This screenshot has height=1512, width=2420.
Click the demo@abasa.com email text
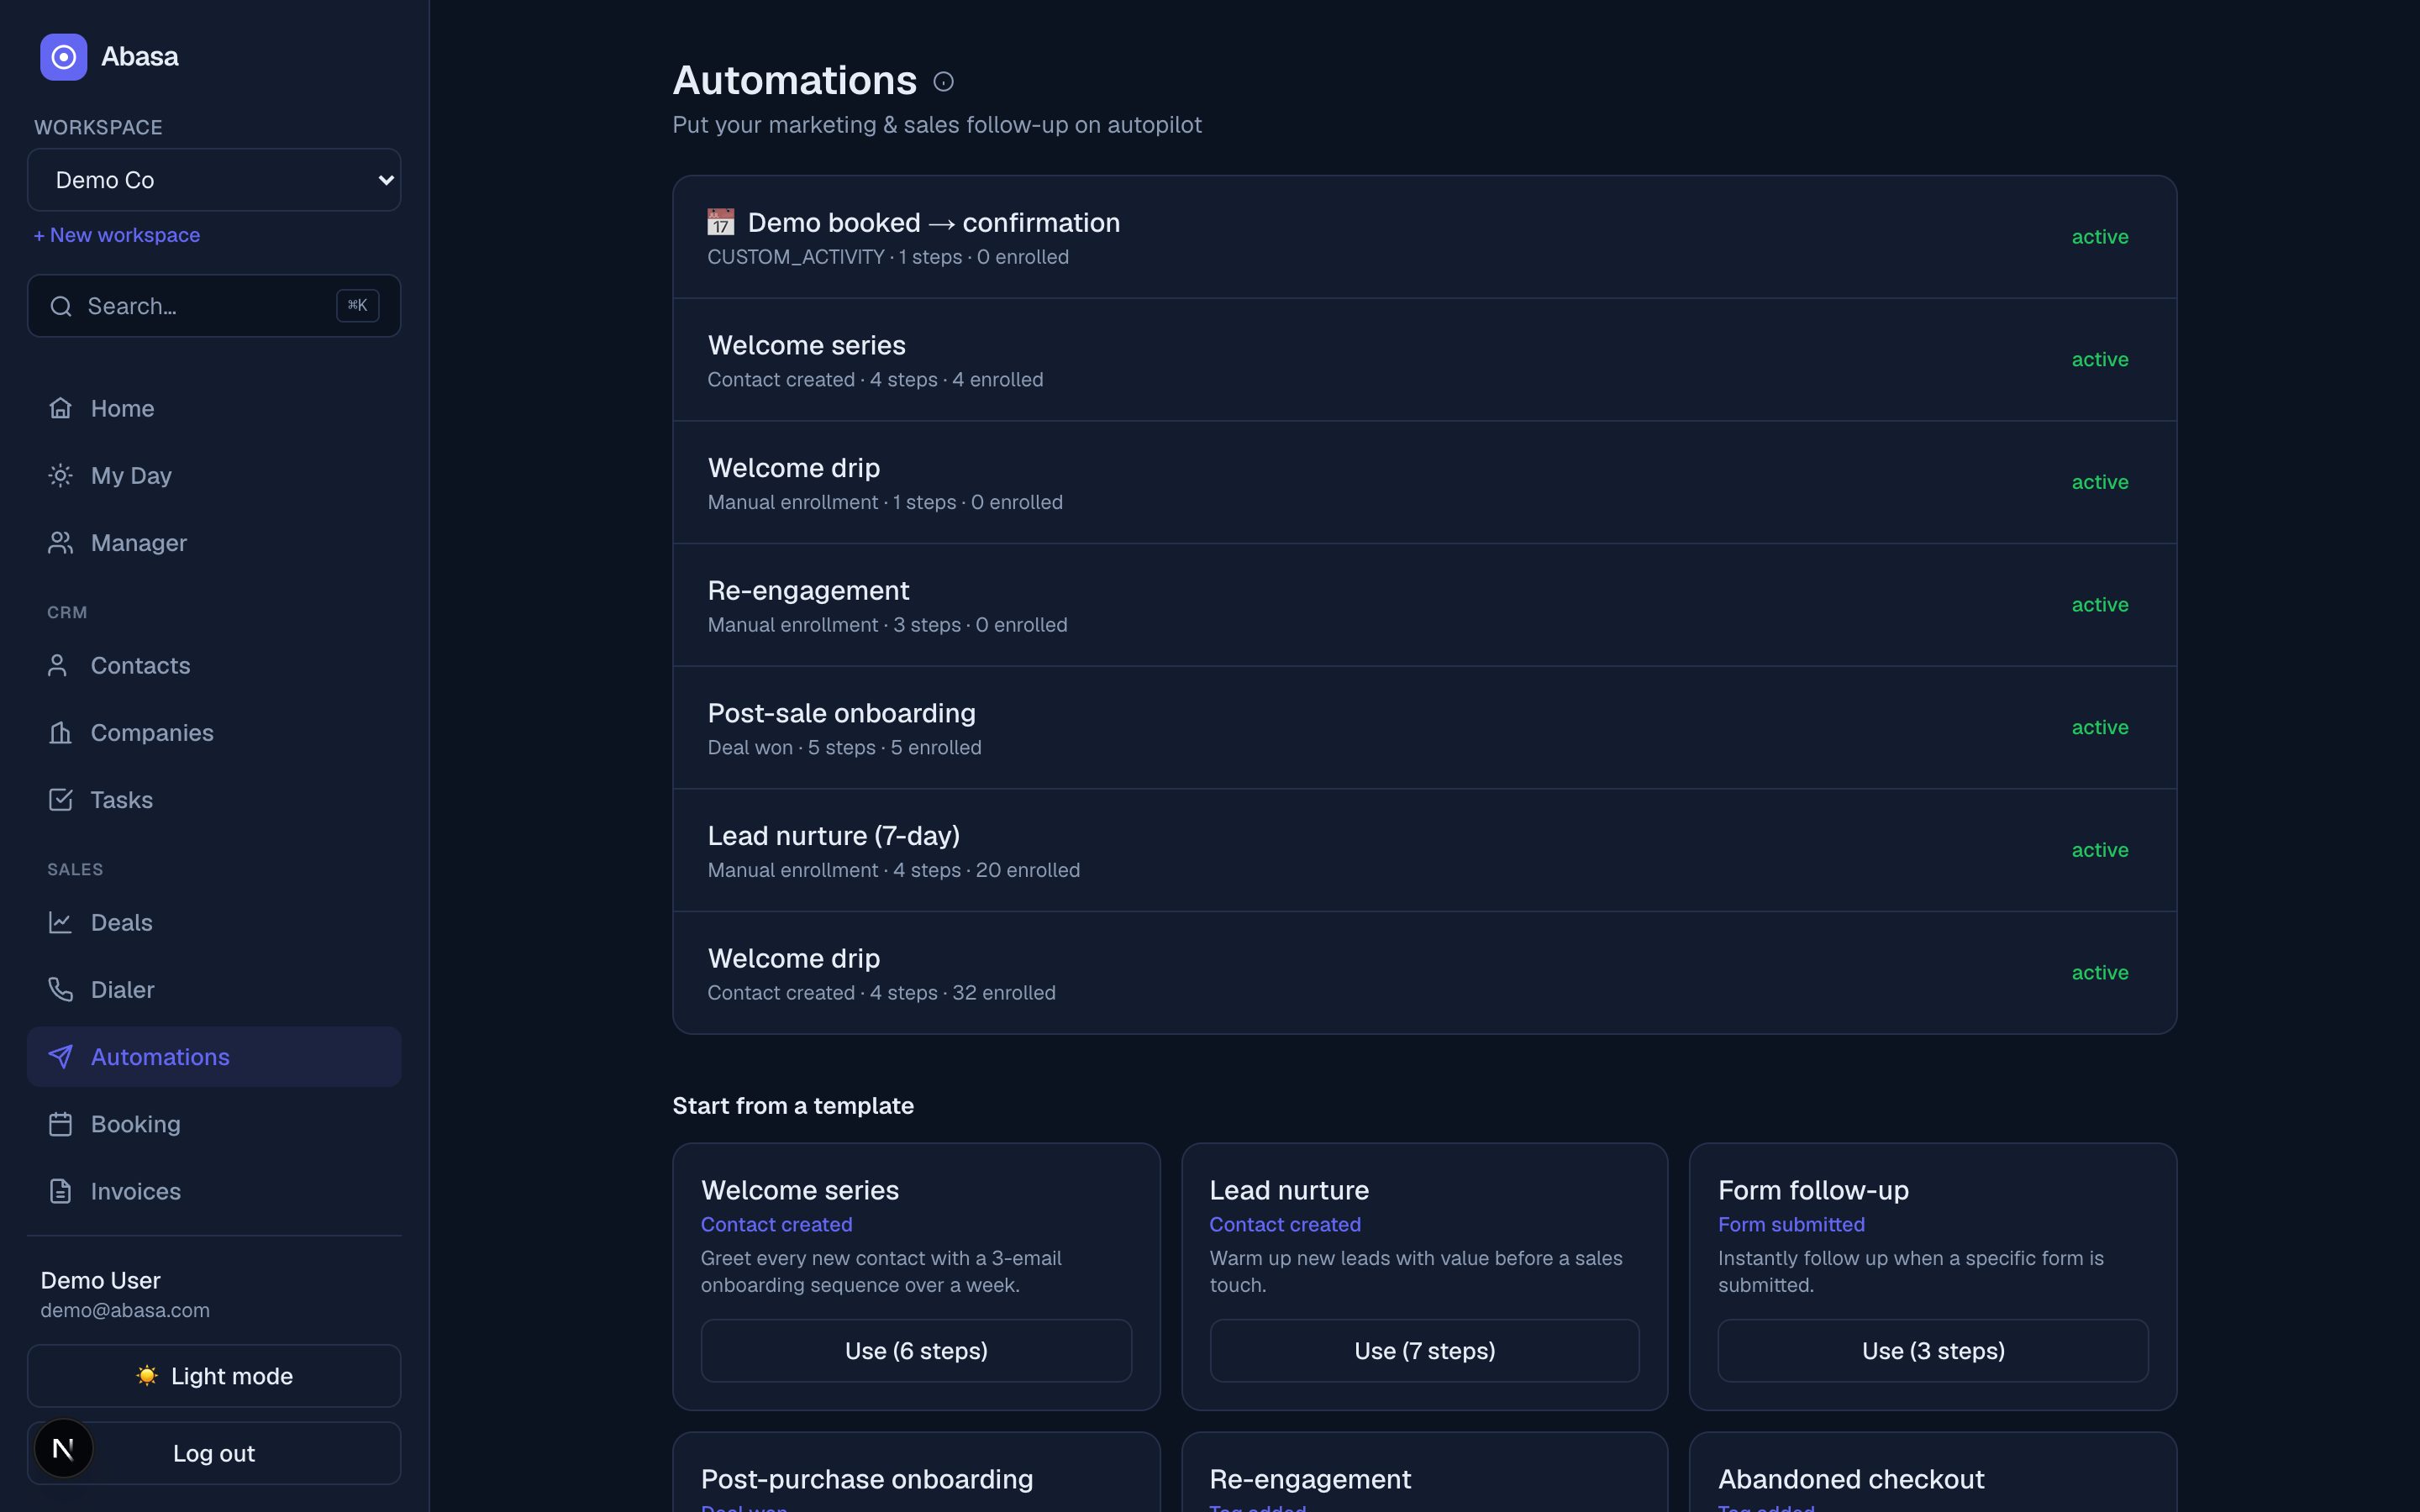tap(125, 1310)
